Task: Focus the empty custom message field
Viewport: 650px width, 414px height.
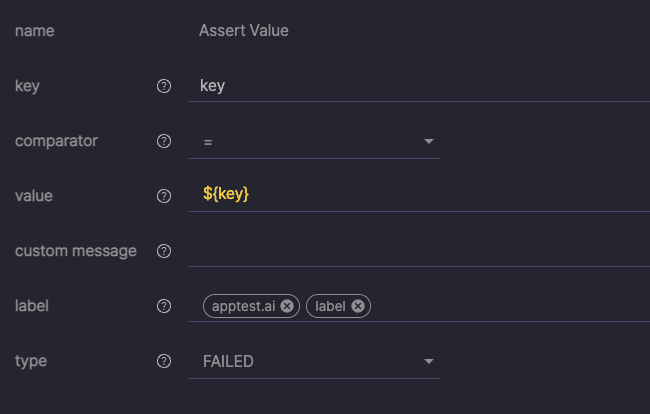Action: click(x=419, y=251)
